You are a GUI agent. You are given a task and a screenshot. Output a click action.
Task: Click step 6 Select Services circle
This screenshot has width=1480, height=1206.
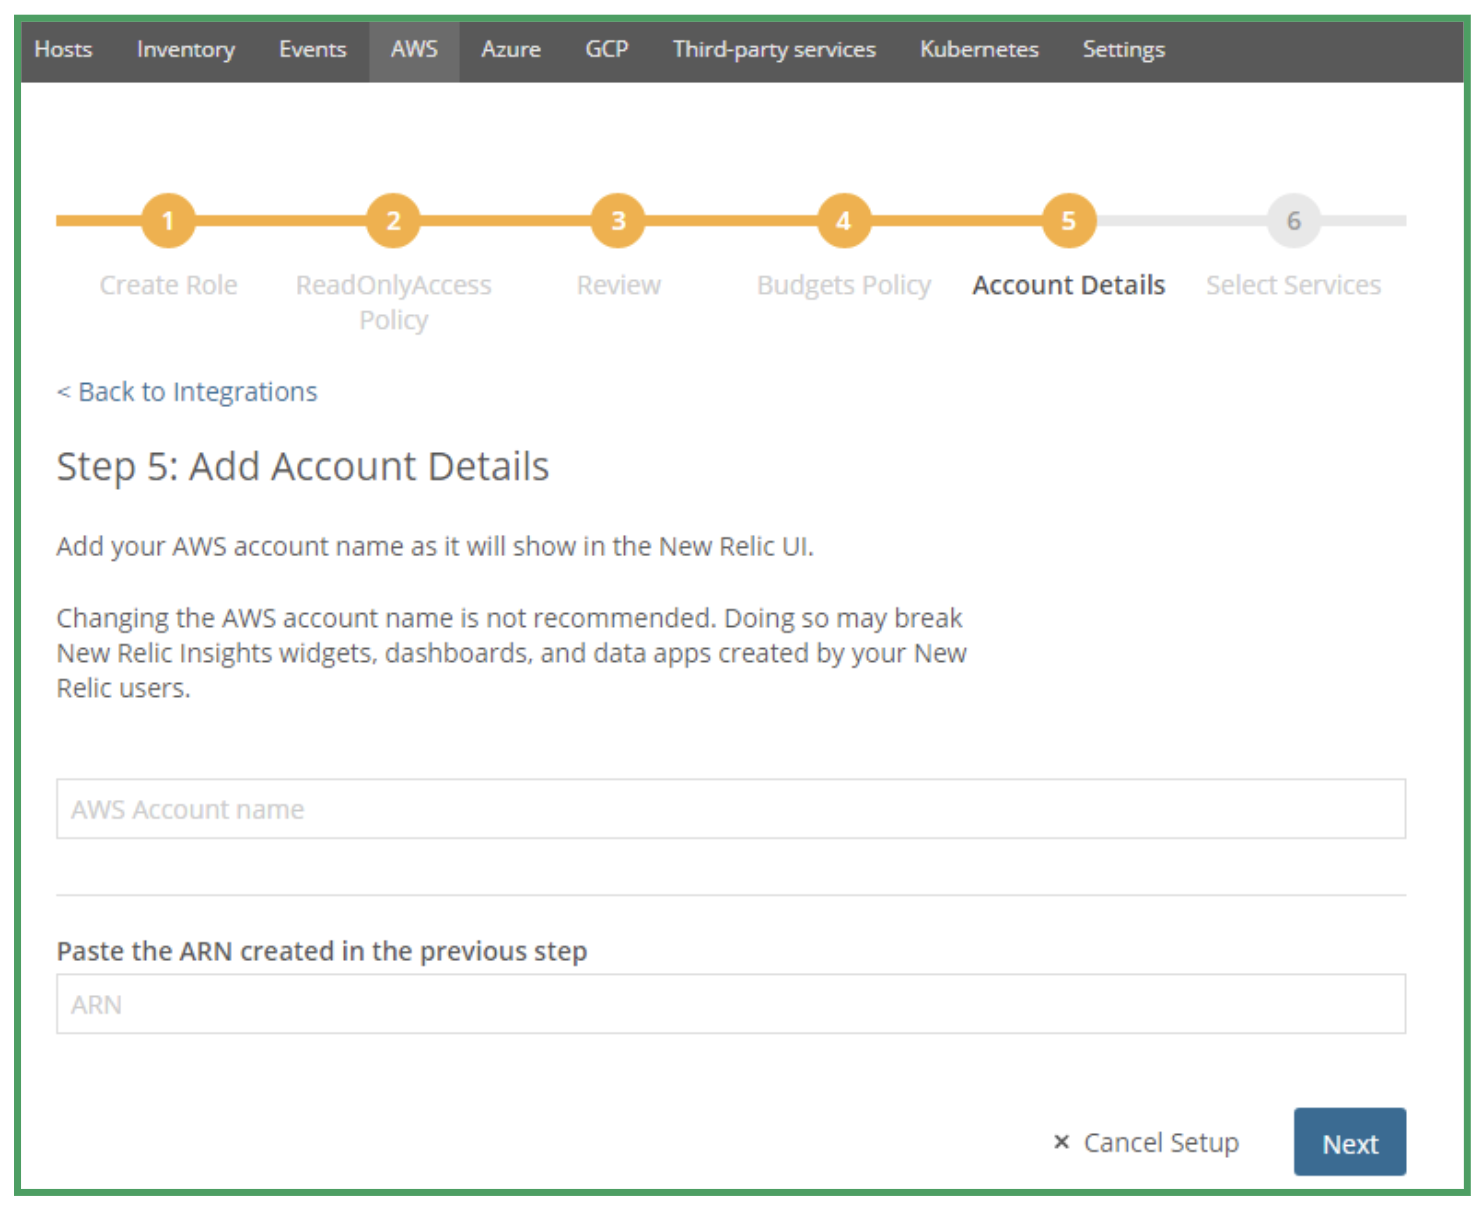(1293, 221)
